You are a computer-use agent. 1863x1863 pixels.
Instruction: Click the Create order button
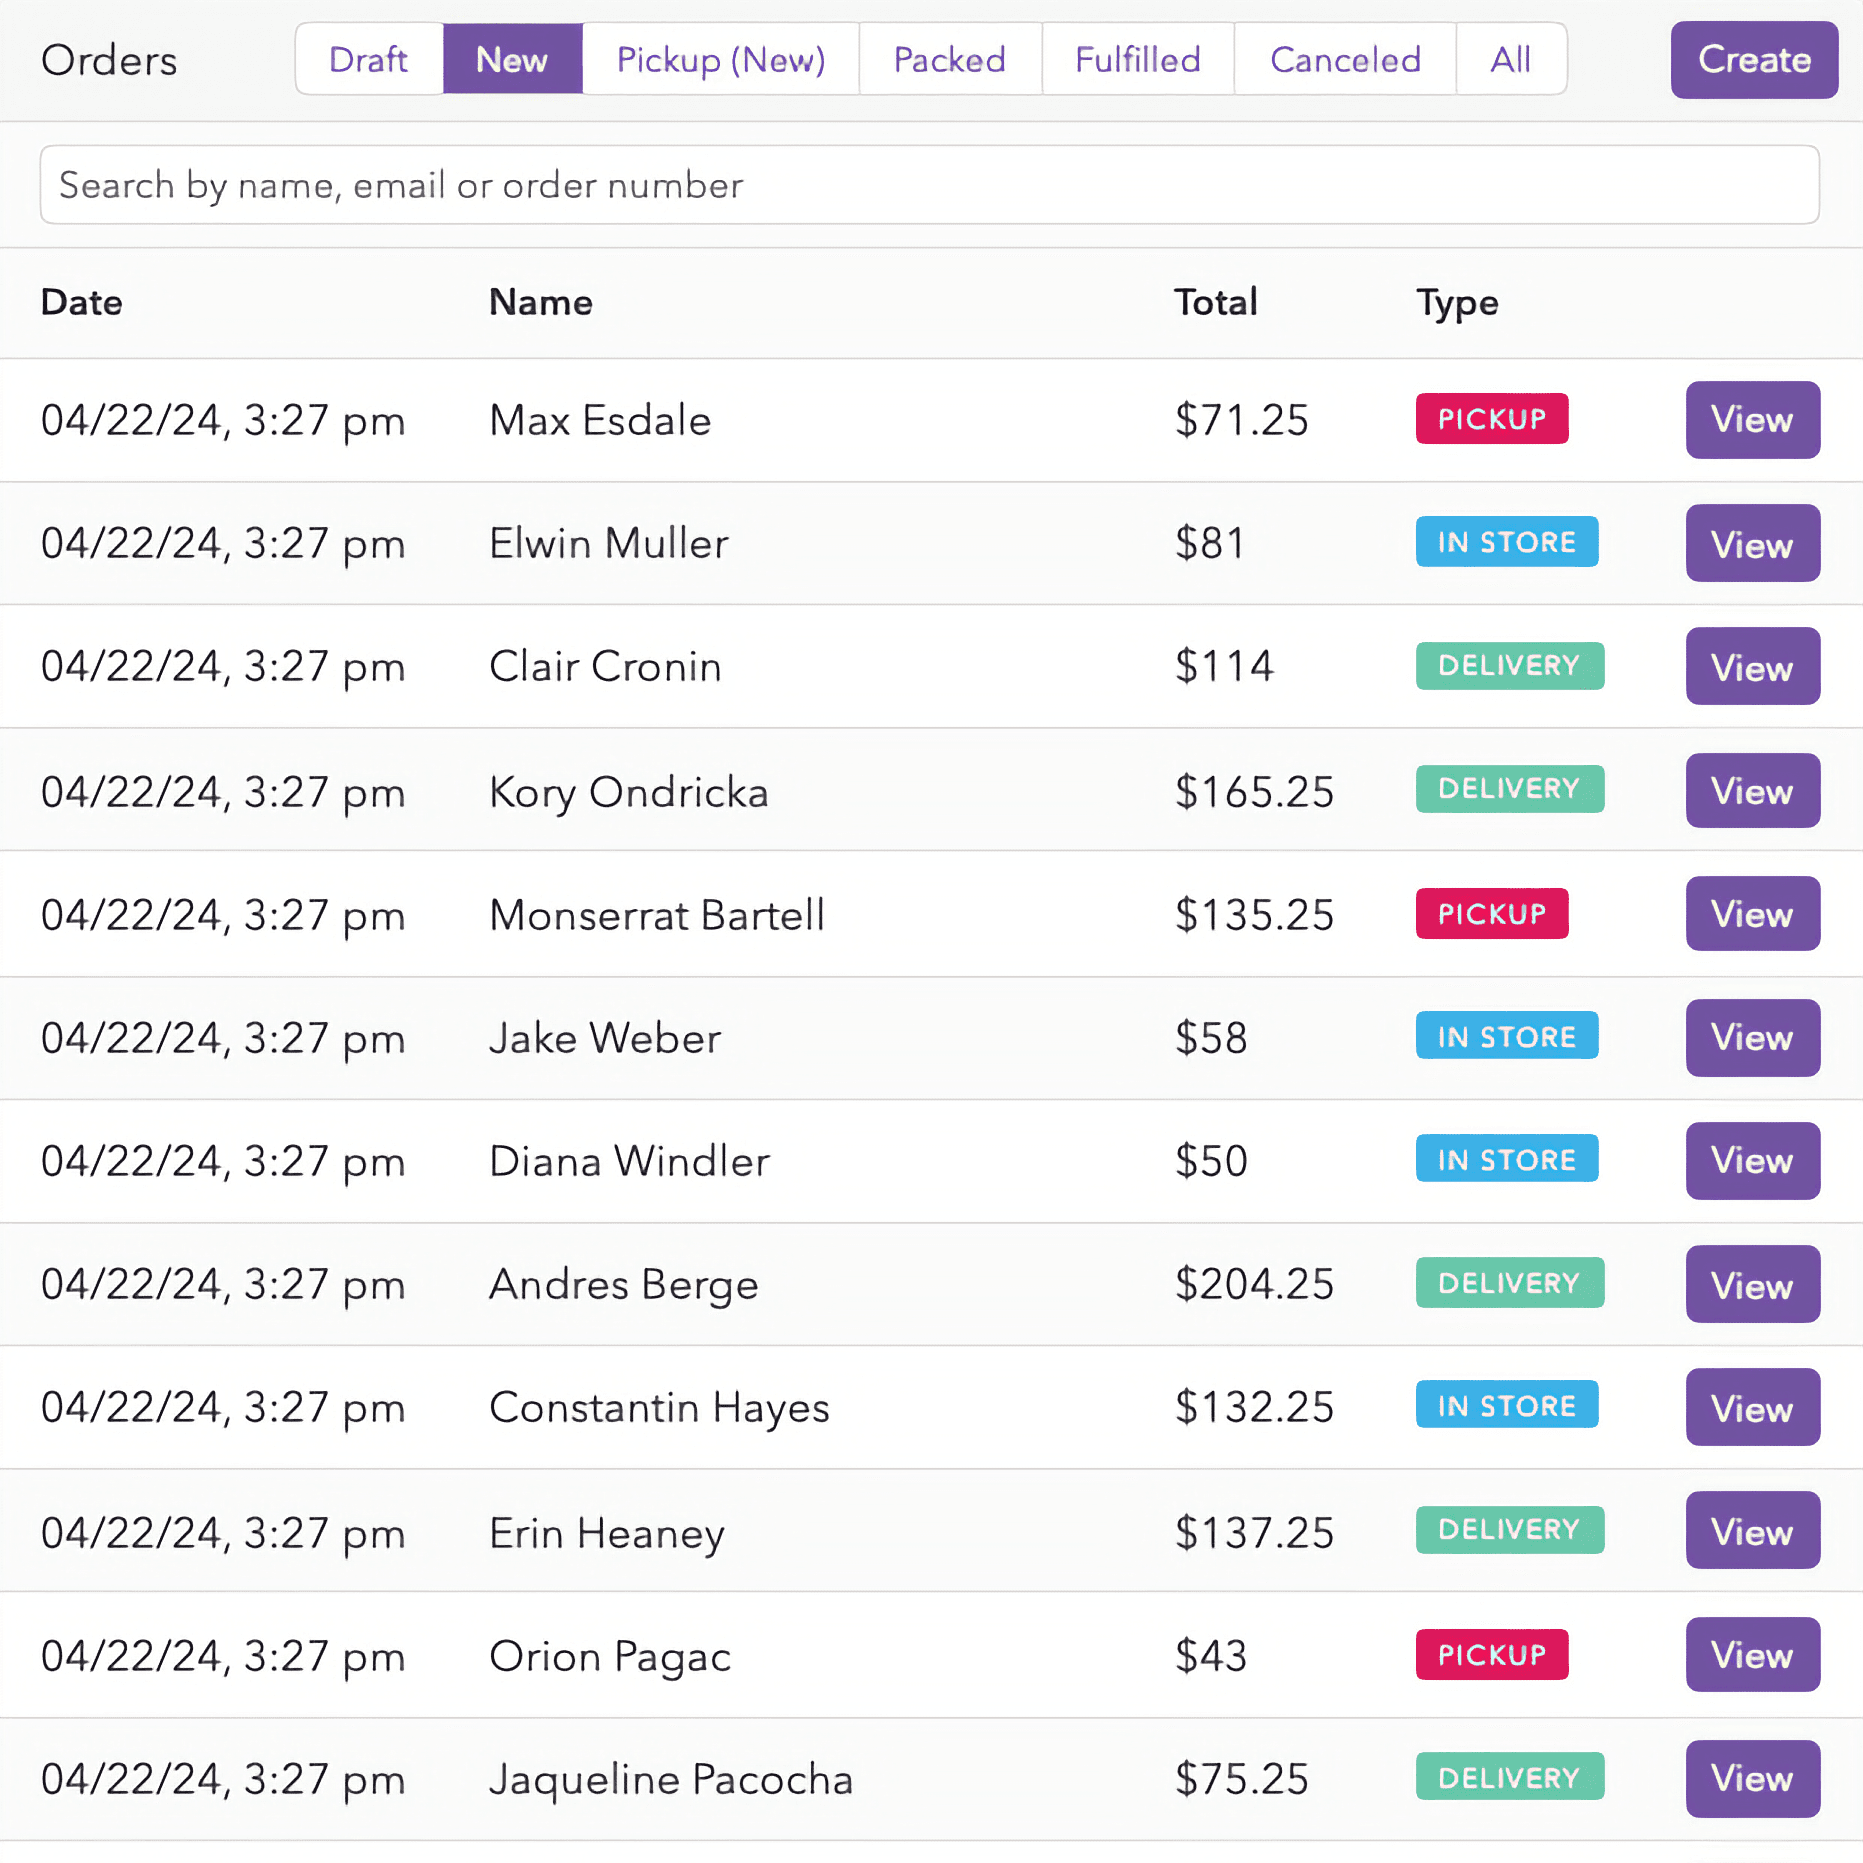tap(1753, 60)
